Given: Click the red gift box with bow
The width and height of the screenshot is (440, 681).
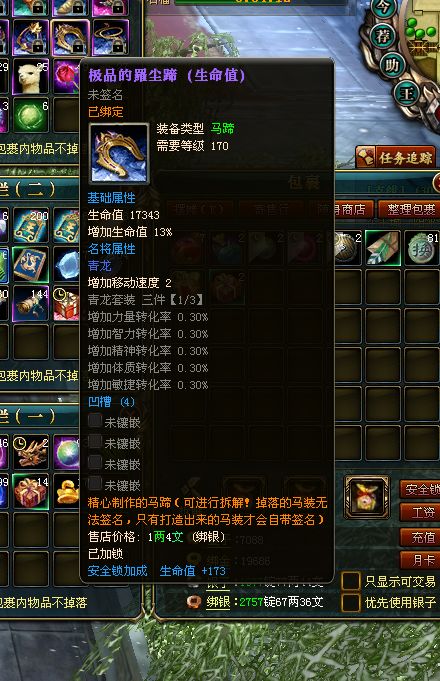Looking at the screenshot, I should pos(30,492).
